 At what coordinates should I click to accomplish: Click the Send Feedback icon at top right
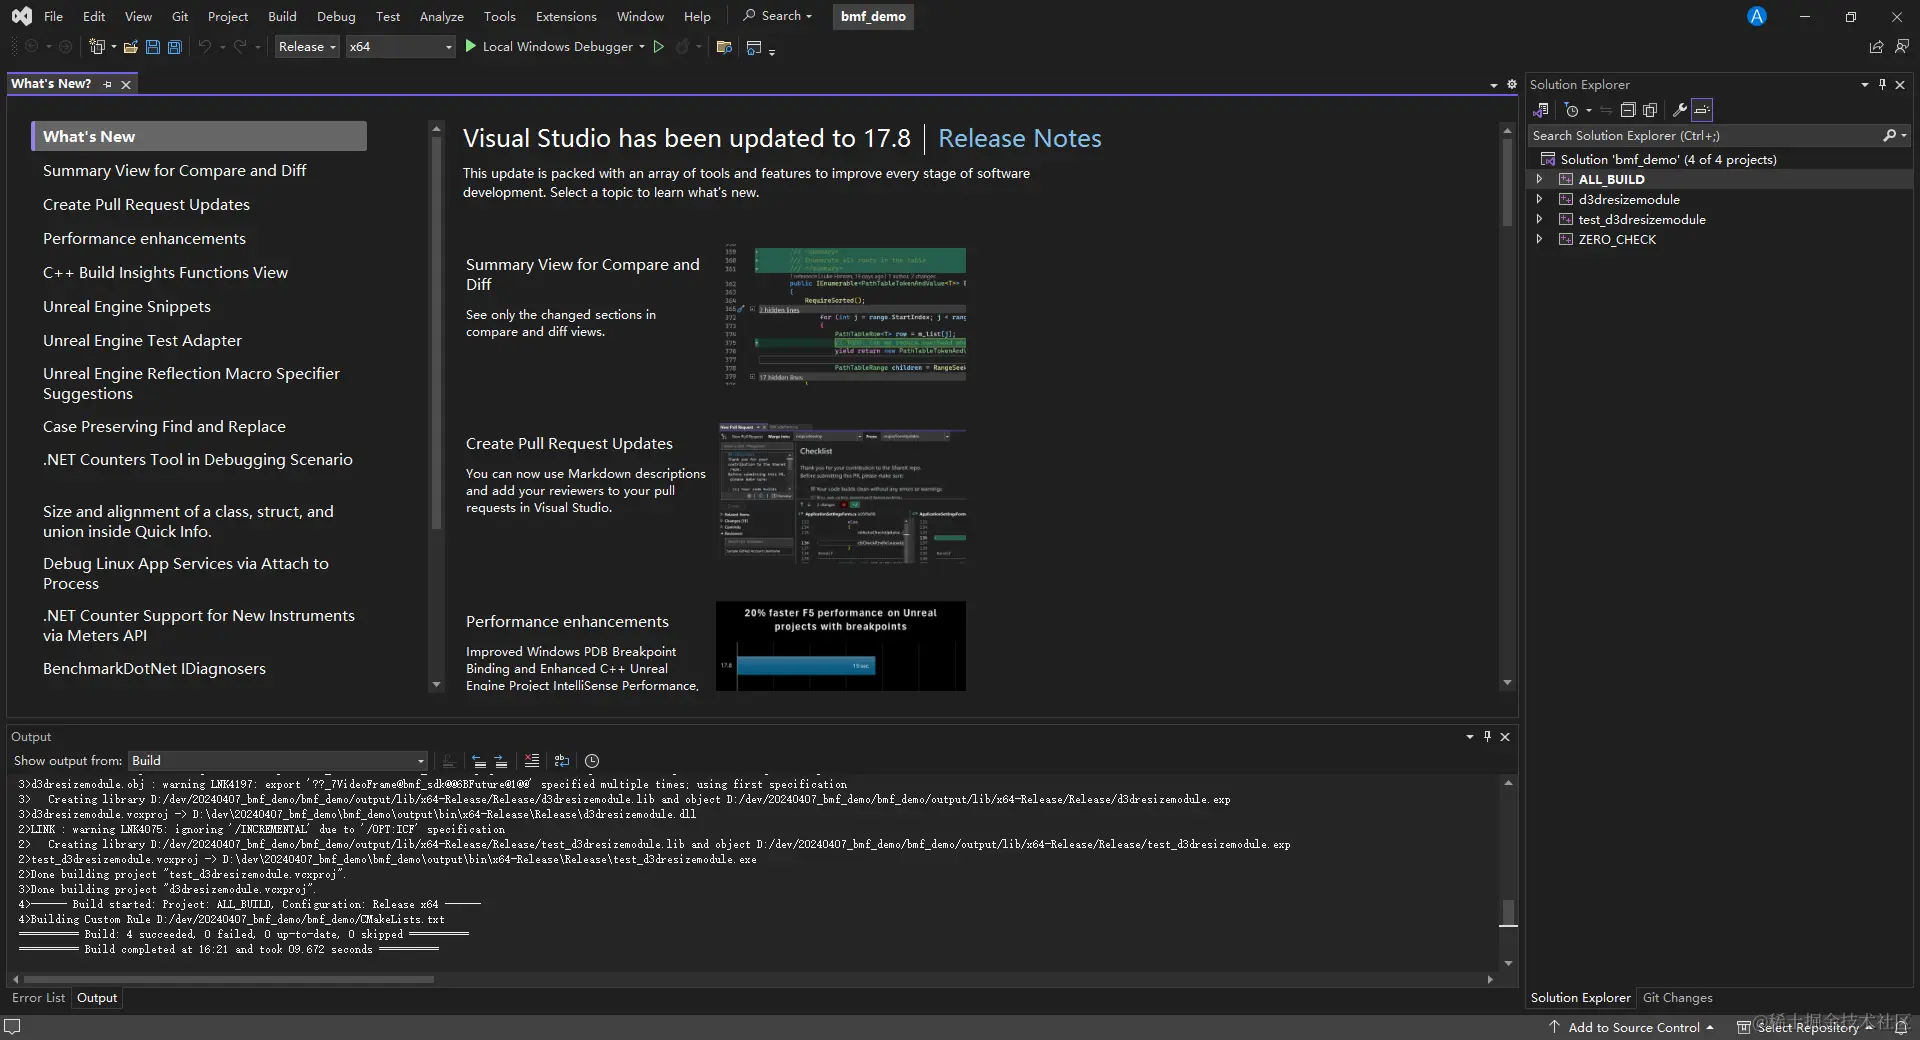(x=1901, y=46)
